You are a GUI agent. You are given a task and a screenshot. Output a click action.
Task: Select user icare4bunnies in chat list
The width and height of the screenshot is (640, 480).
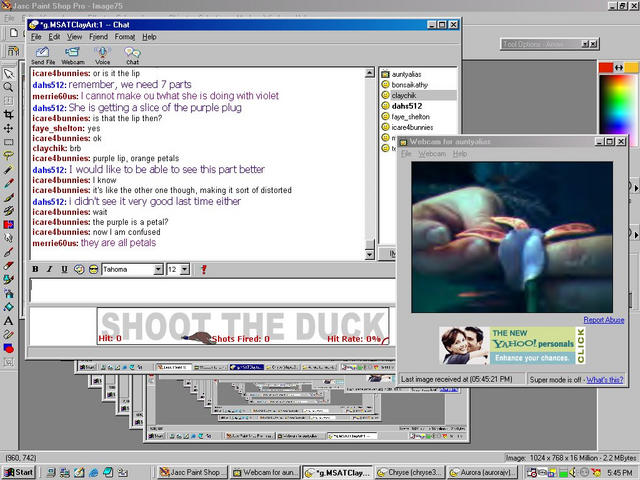tap(418, 127)
